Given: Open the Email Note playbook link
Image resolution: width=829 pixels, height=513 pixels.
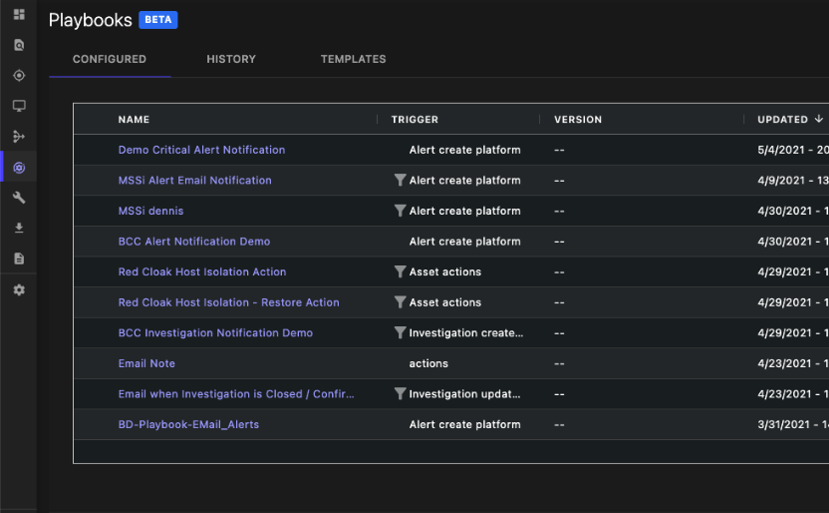Looking at the screenshot, I should pos(146,364).
